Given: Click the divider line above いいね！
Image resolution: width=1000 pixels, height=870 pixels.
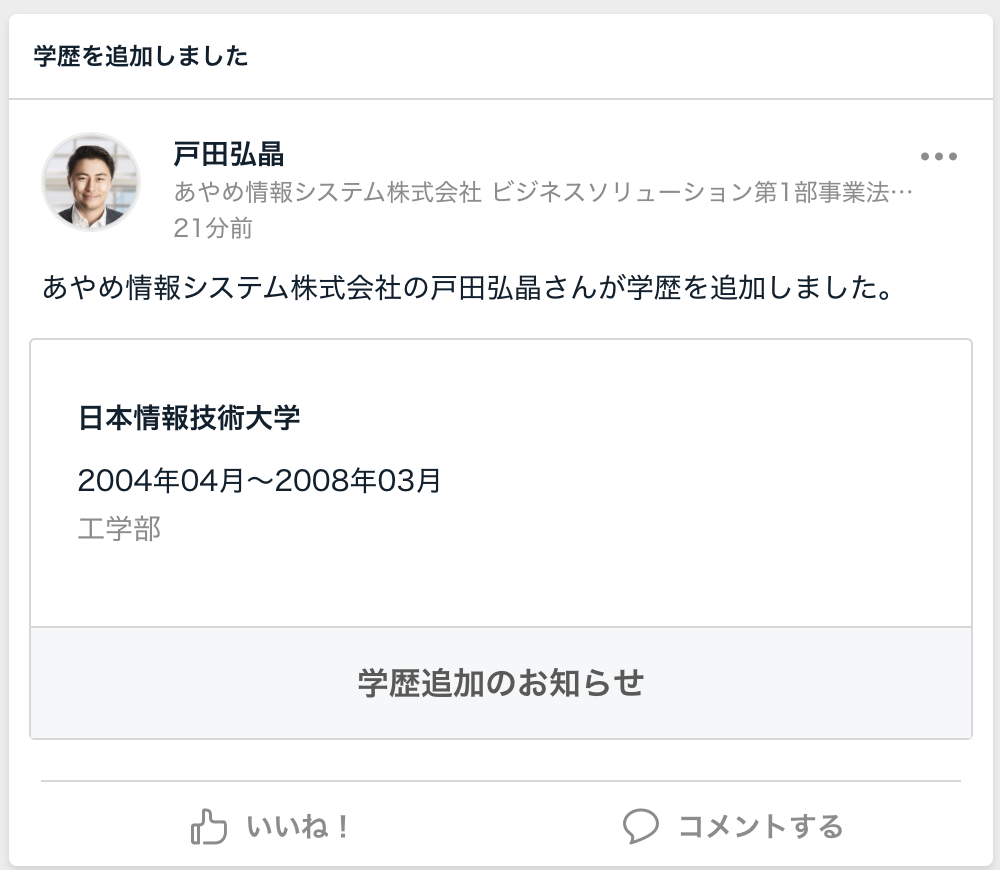Looking at the screenshot, I should [x=500, y=780].
